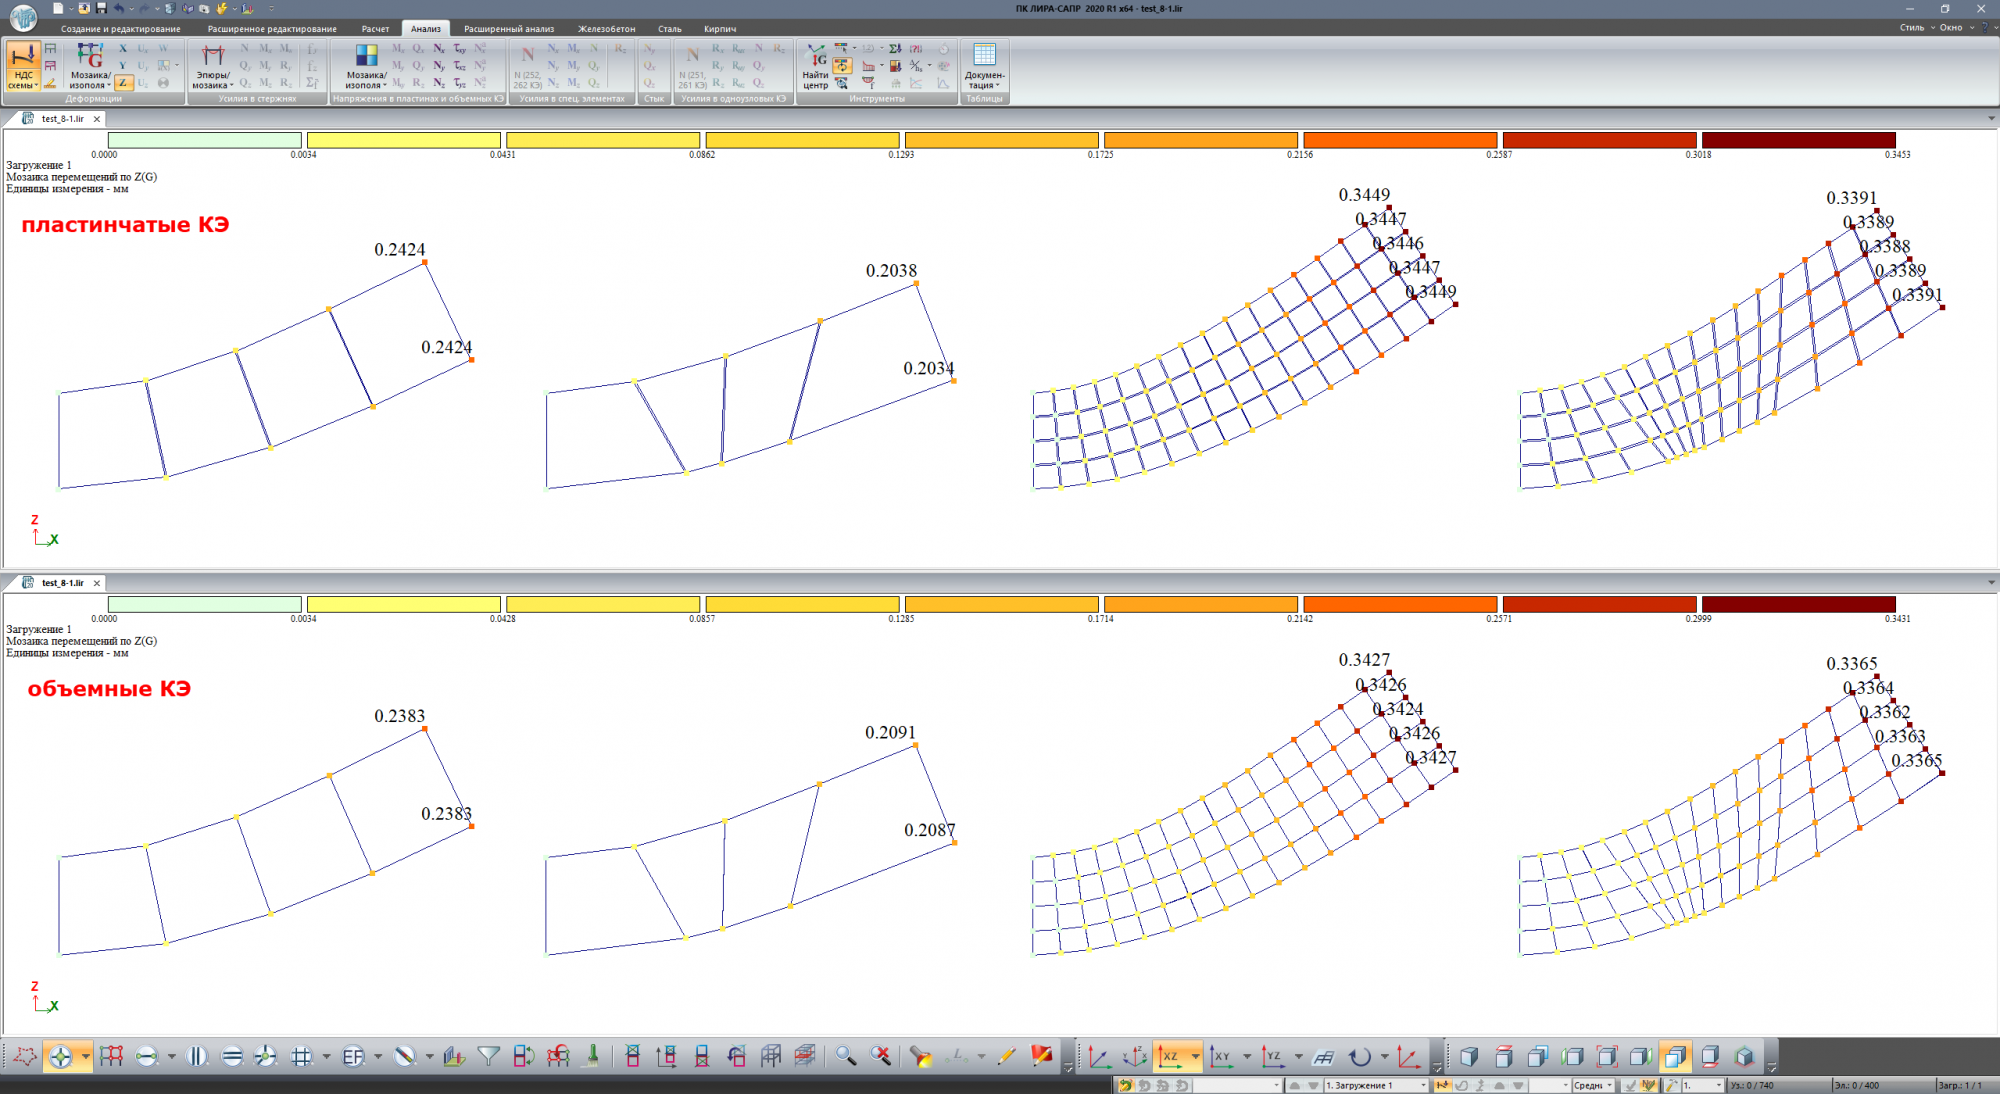Image resolution: width=2000 pixels, height=1094 pixels.
Task: Open Документация tables button
Action: tap(984, 66)
